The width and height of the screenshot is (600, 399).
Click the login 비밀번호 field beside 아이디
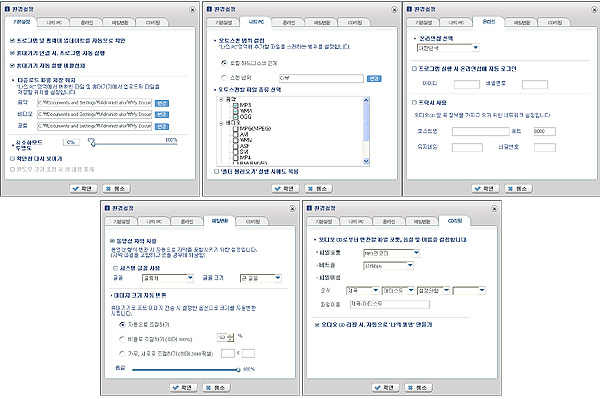[x=535, y=84]
